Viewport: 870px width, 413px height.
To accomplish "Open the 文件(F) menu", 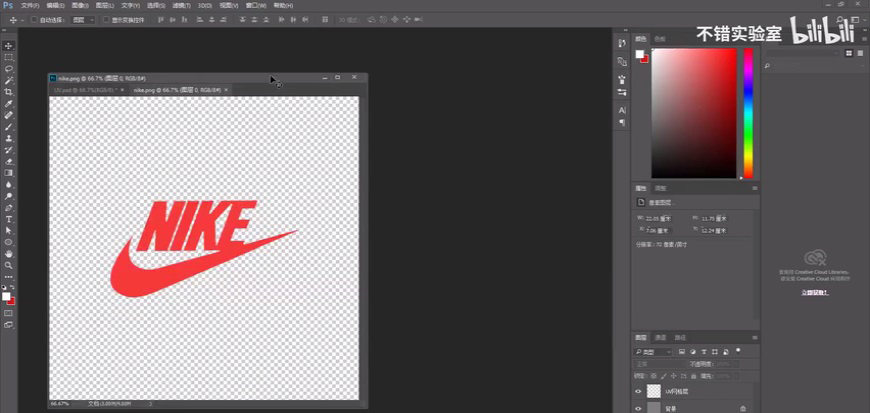I will 30,6.
